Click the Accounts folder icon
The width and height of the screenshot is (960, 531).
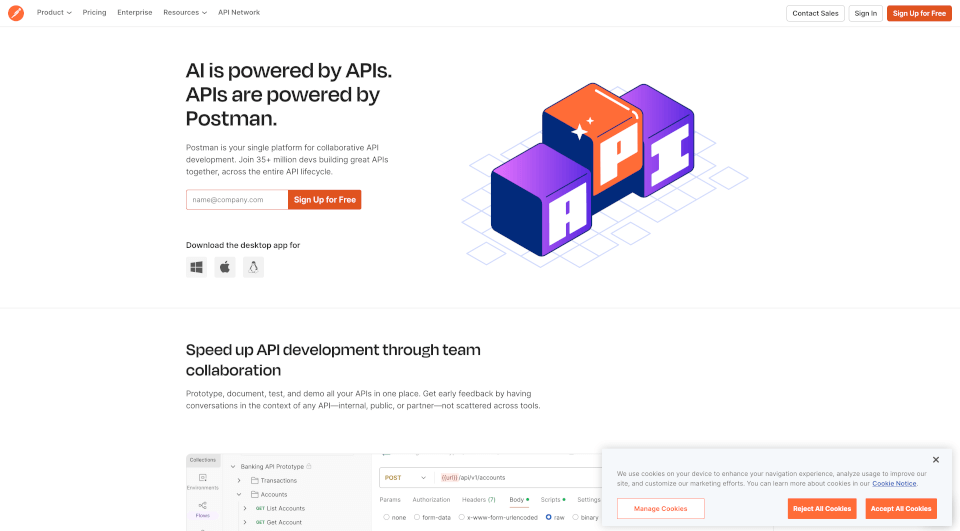point(255,494)
